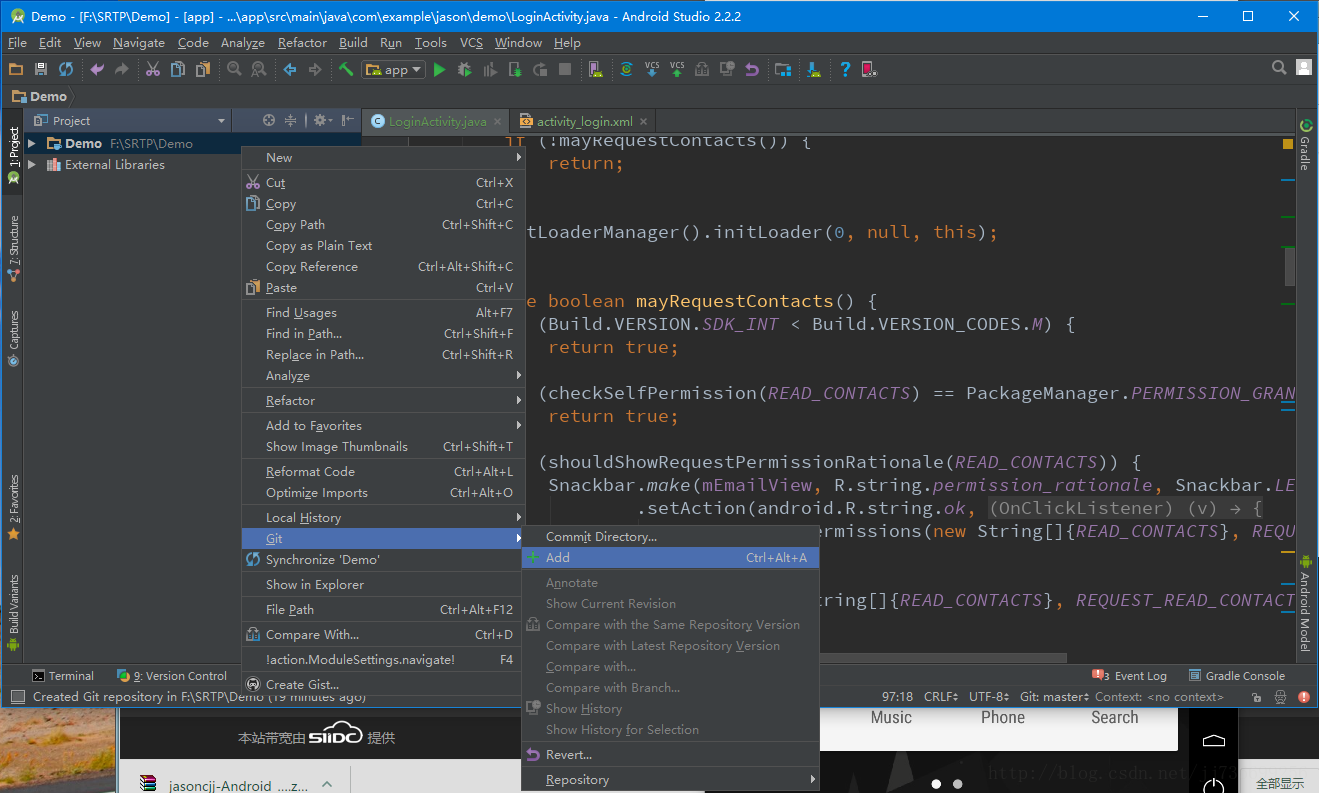The height and width of the screenshot is (793, 1319).
Task: Expand the External Libraries tree node
Action: click(x=32, y=165)
